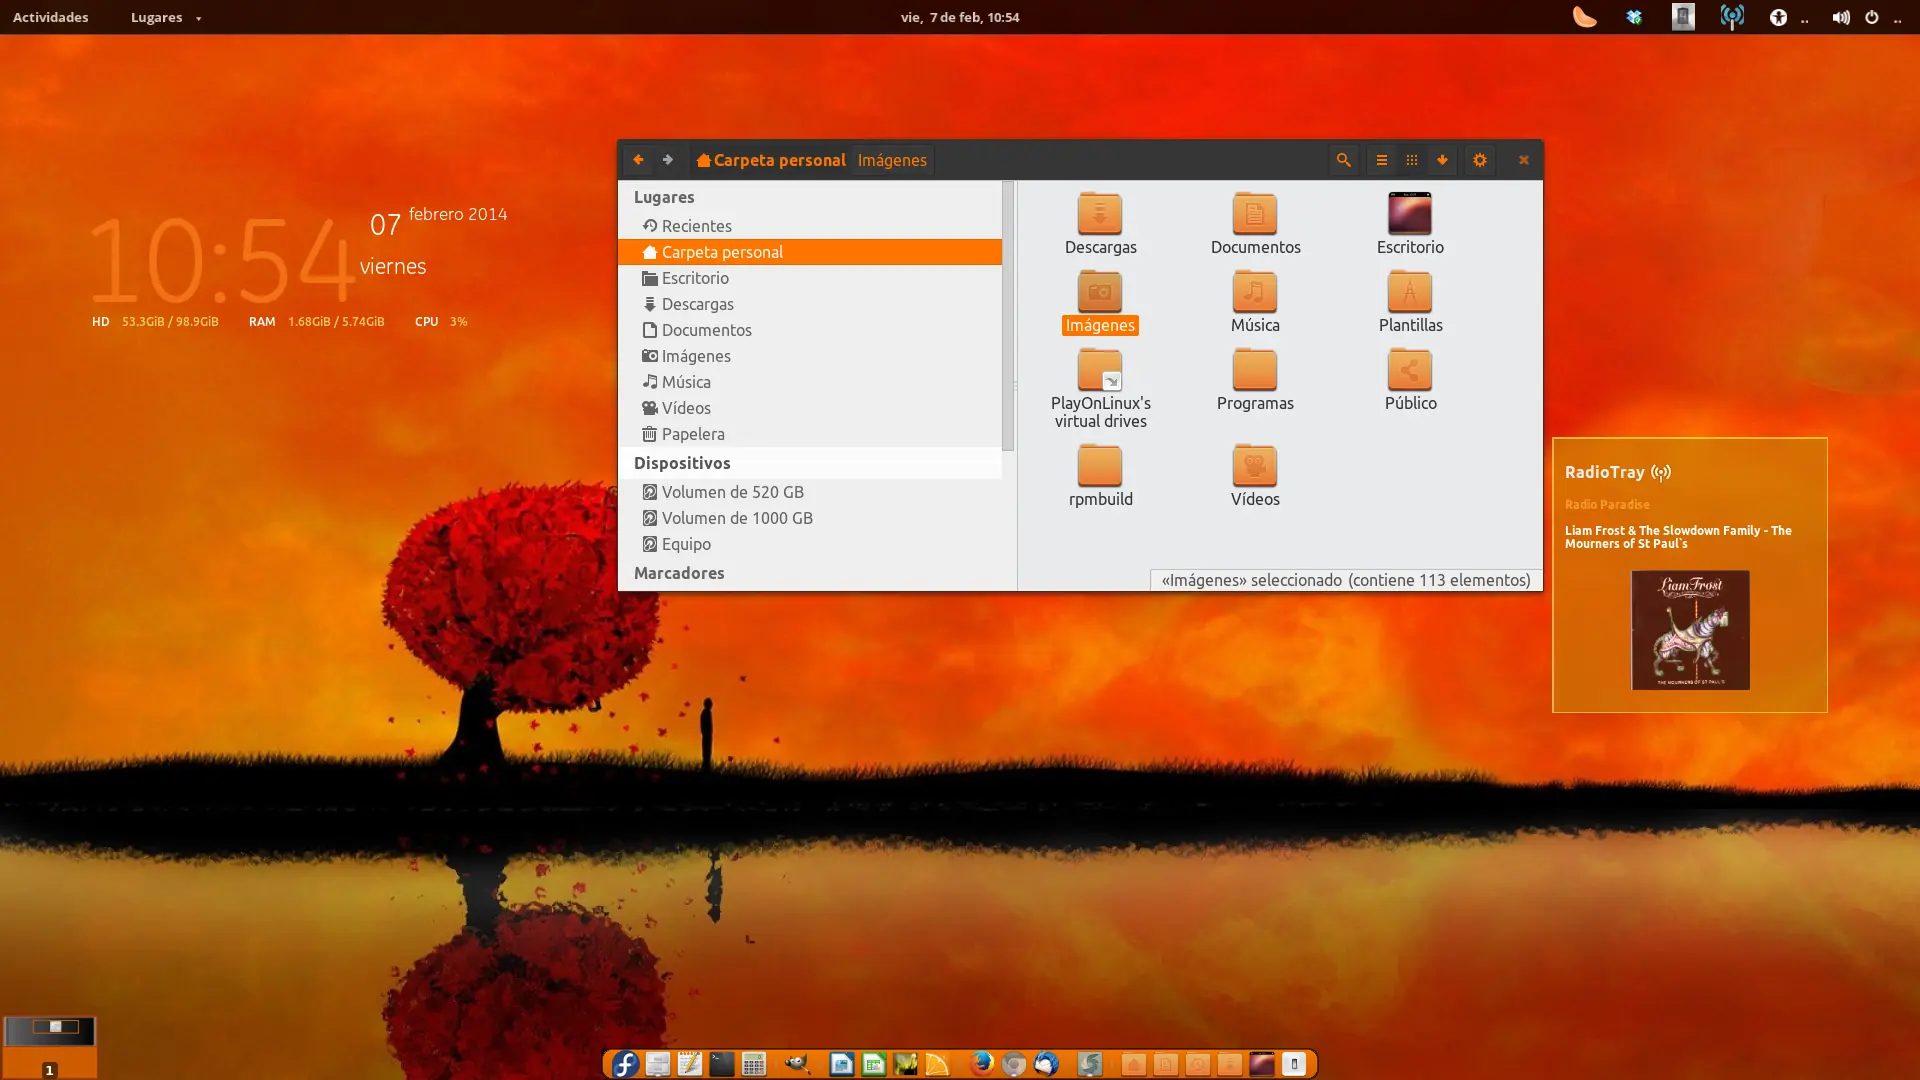The width and height of the screenshot is (1920, 1080).
Task: Enable list view in the file manager
Action: [1382, 160]
